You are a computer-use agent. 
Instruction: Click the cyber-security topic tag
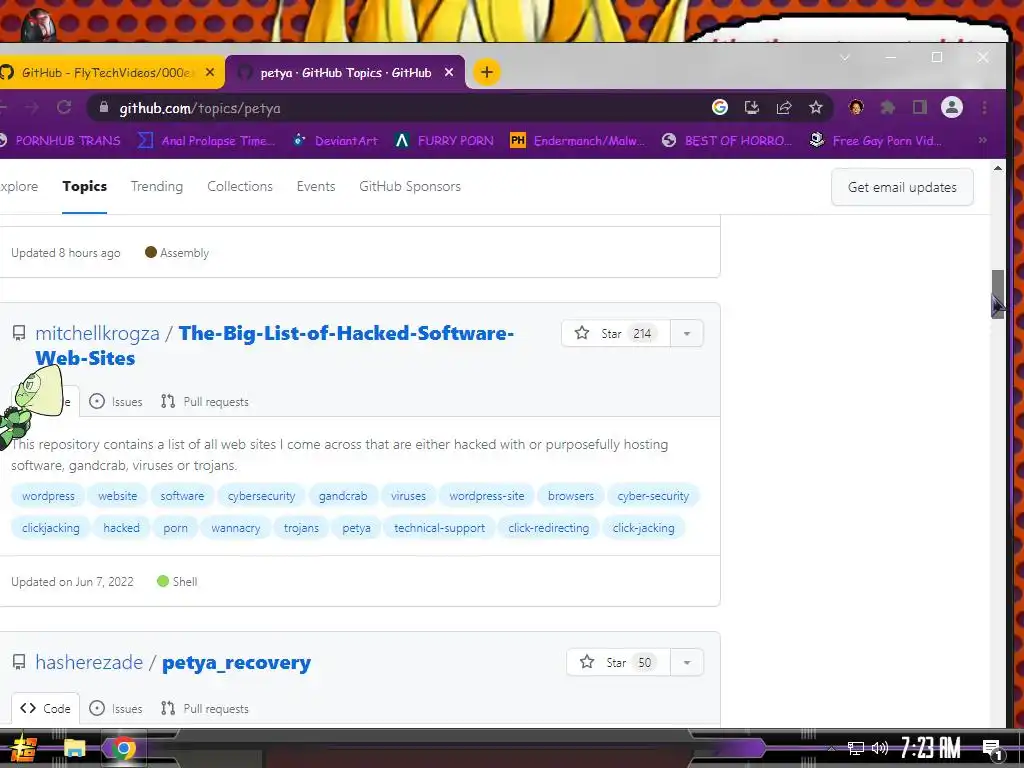coord(653,496)
